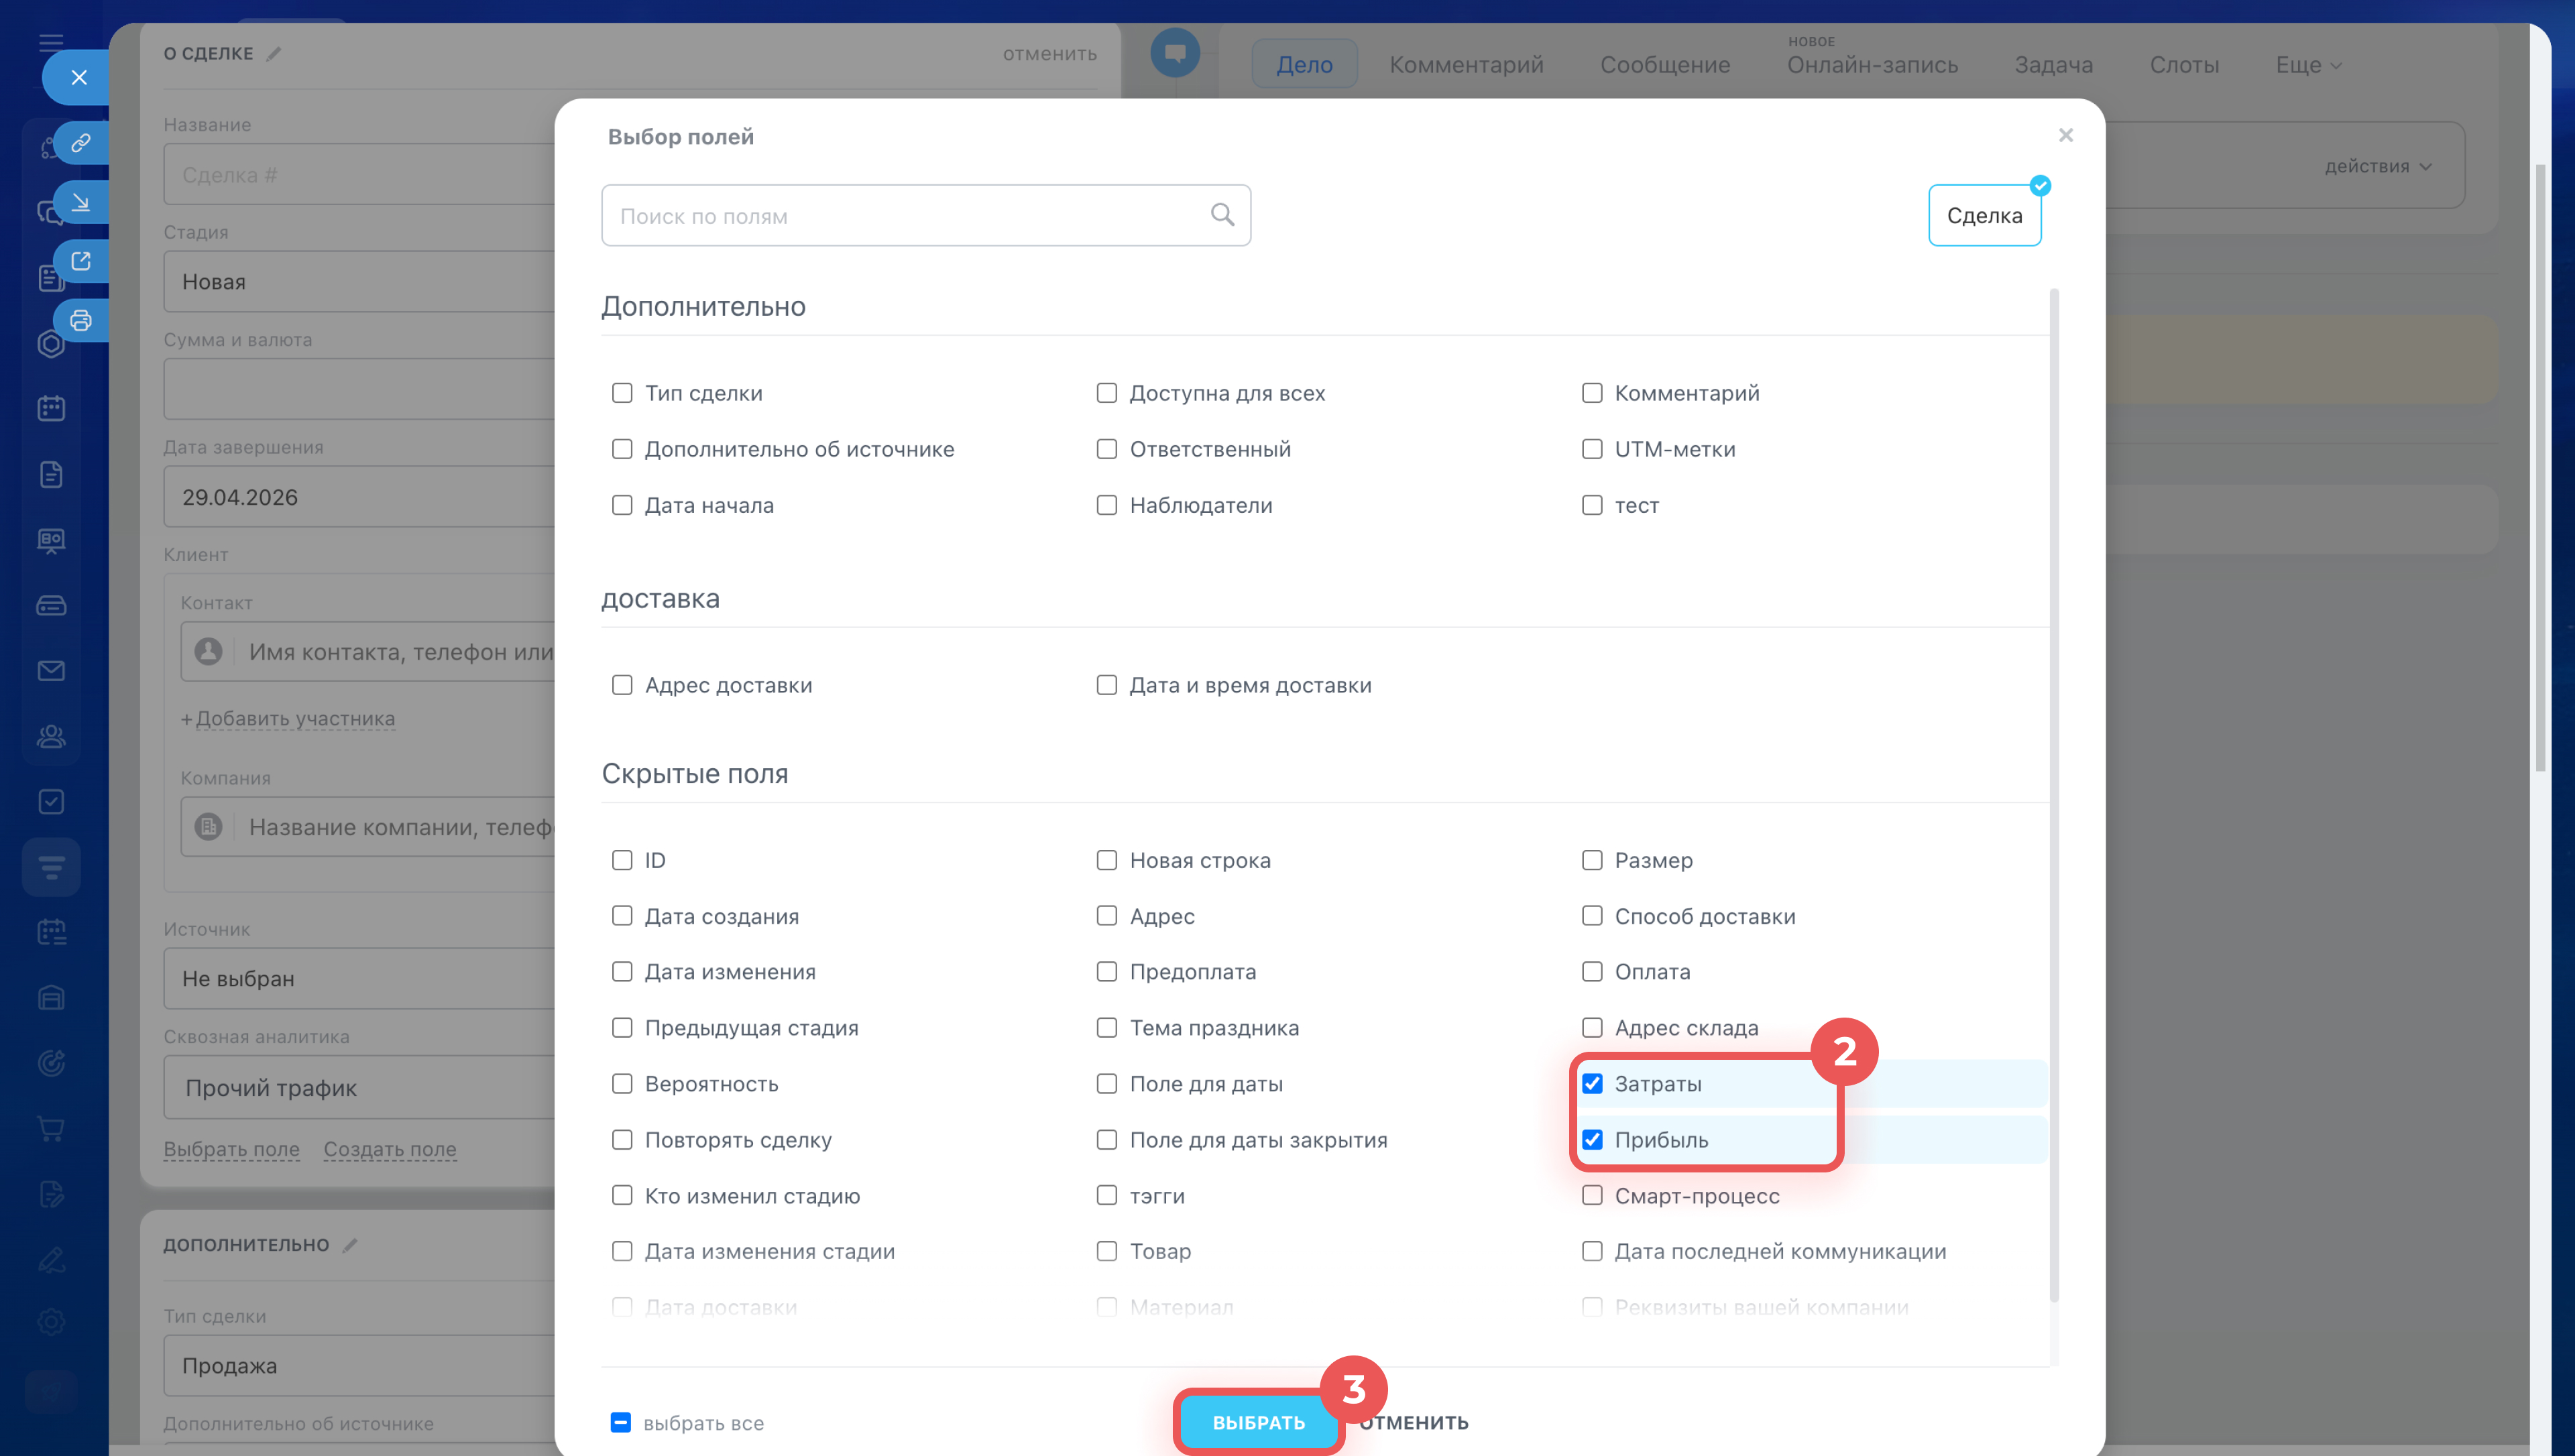Screen dimensions: 2575x1456
Task: Open the mail icon in left sidebar
Action: (51, 671)
